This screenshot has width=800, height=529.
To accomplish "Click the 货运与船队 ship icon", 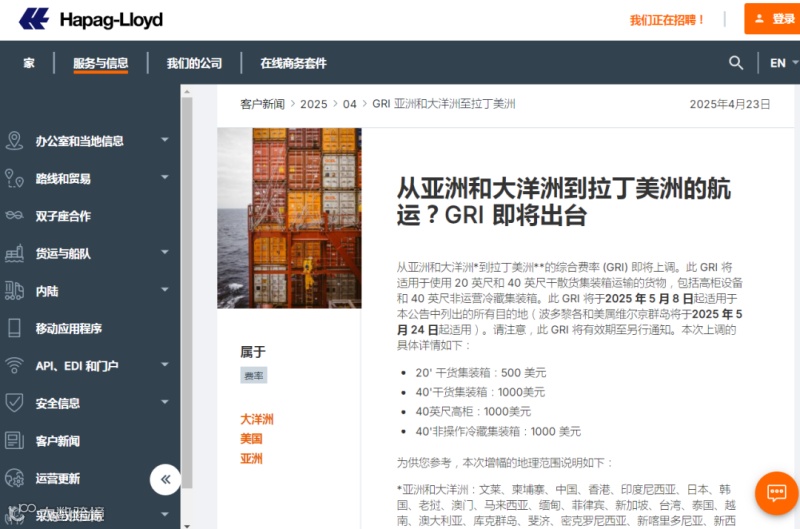I will point(14,253).
